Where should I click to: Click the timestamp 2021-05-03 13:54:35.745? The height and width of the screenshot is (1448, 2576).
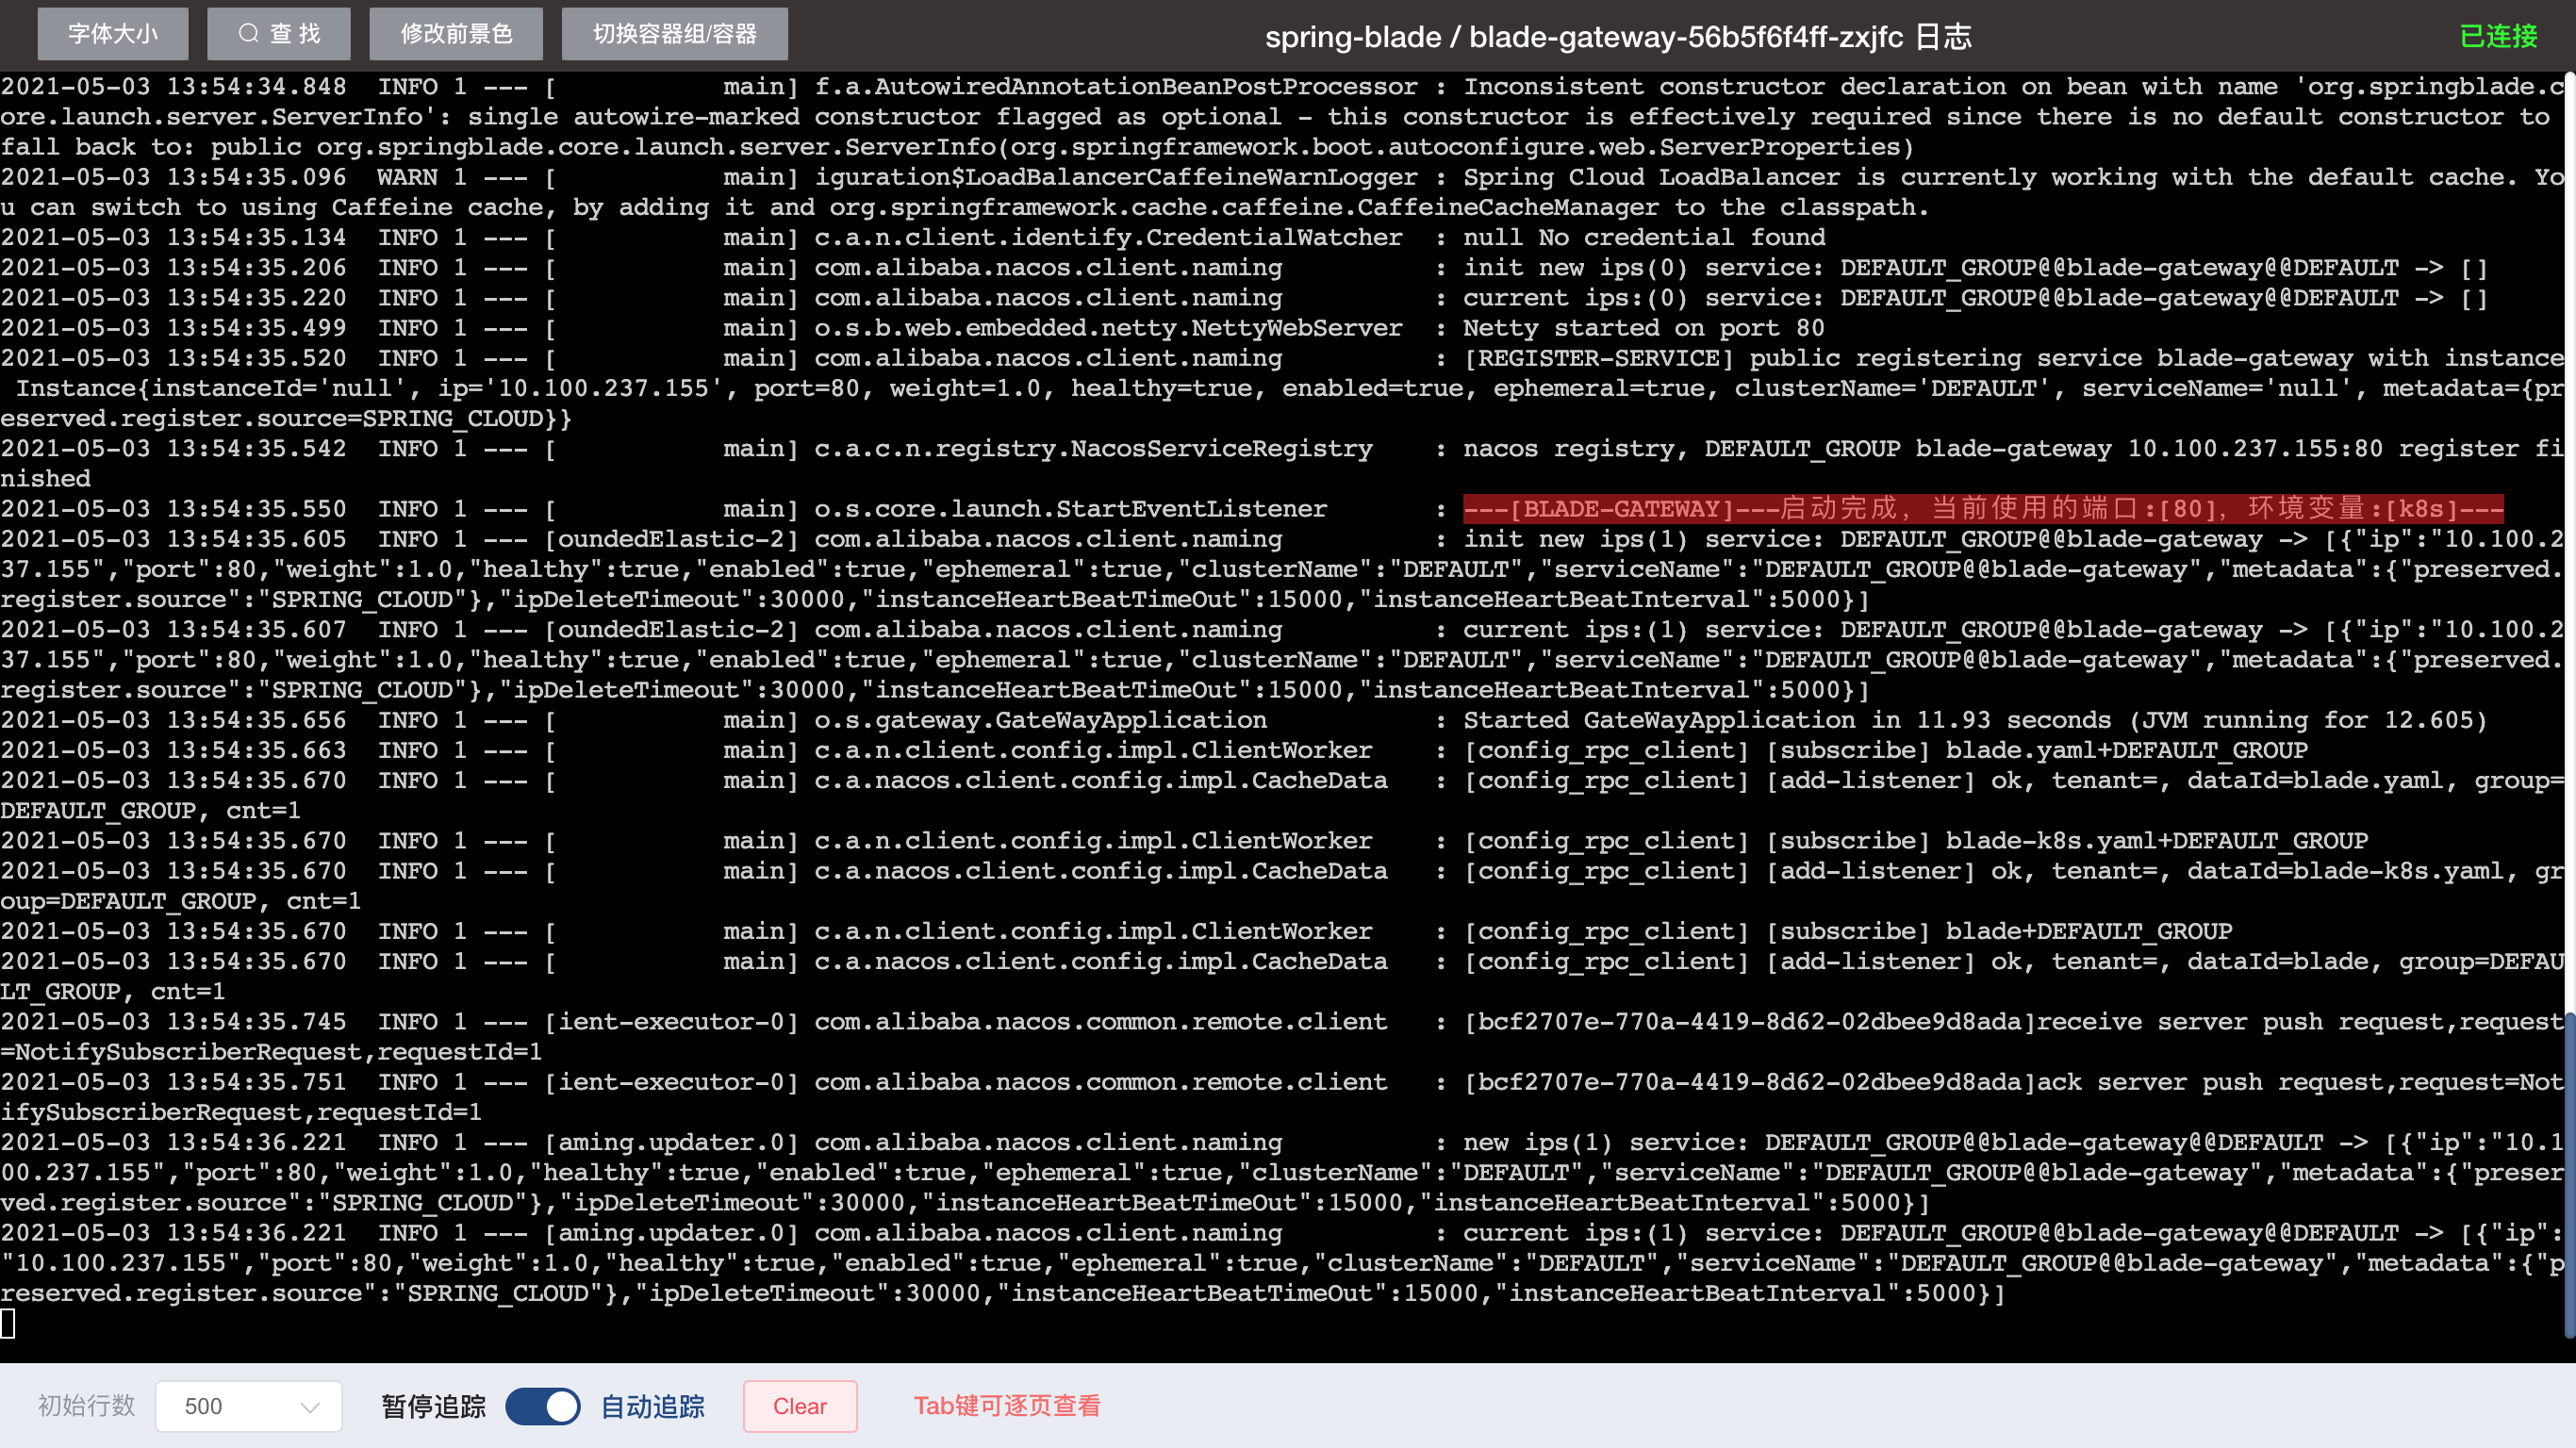click(174, 1021)
